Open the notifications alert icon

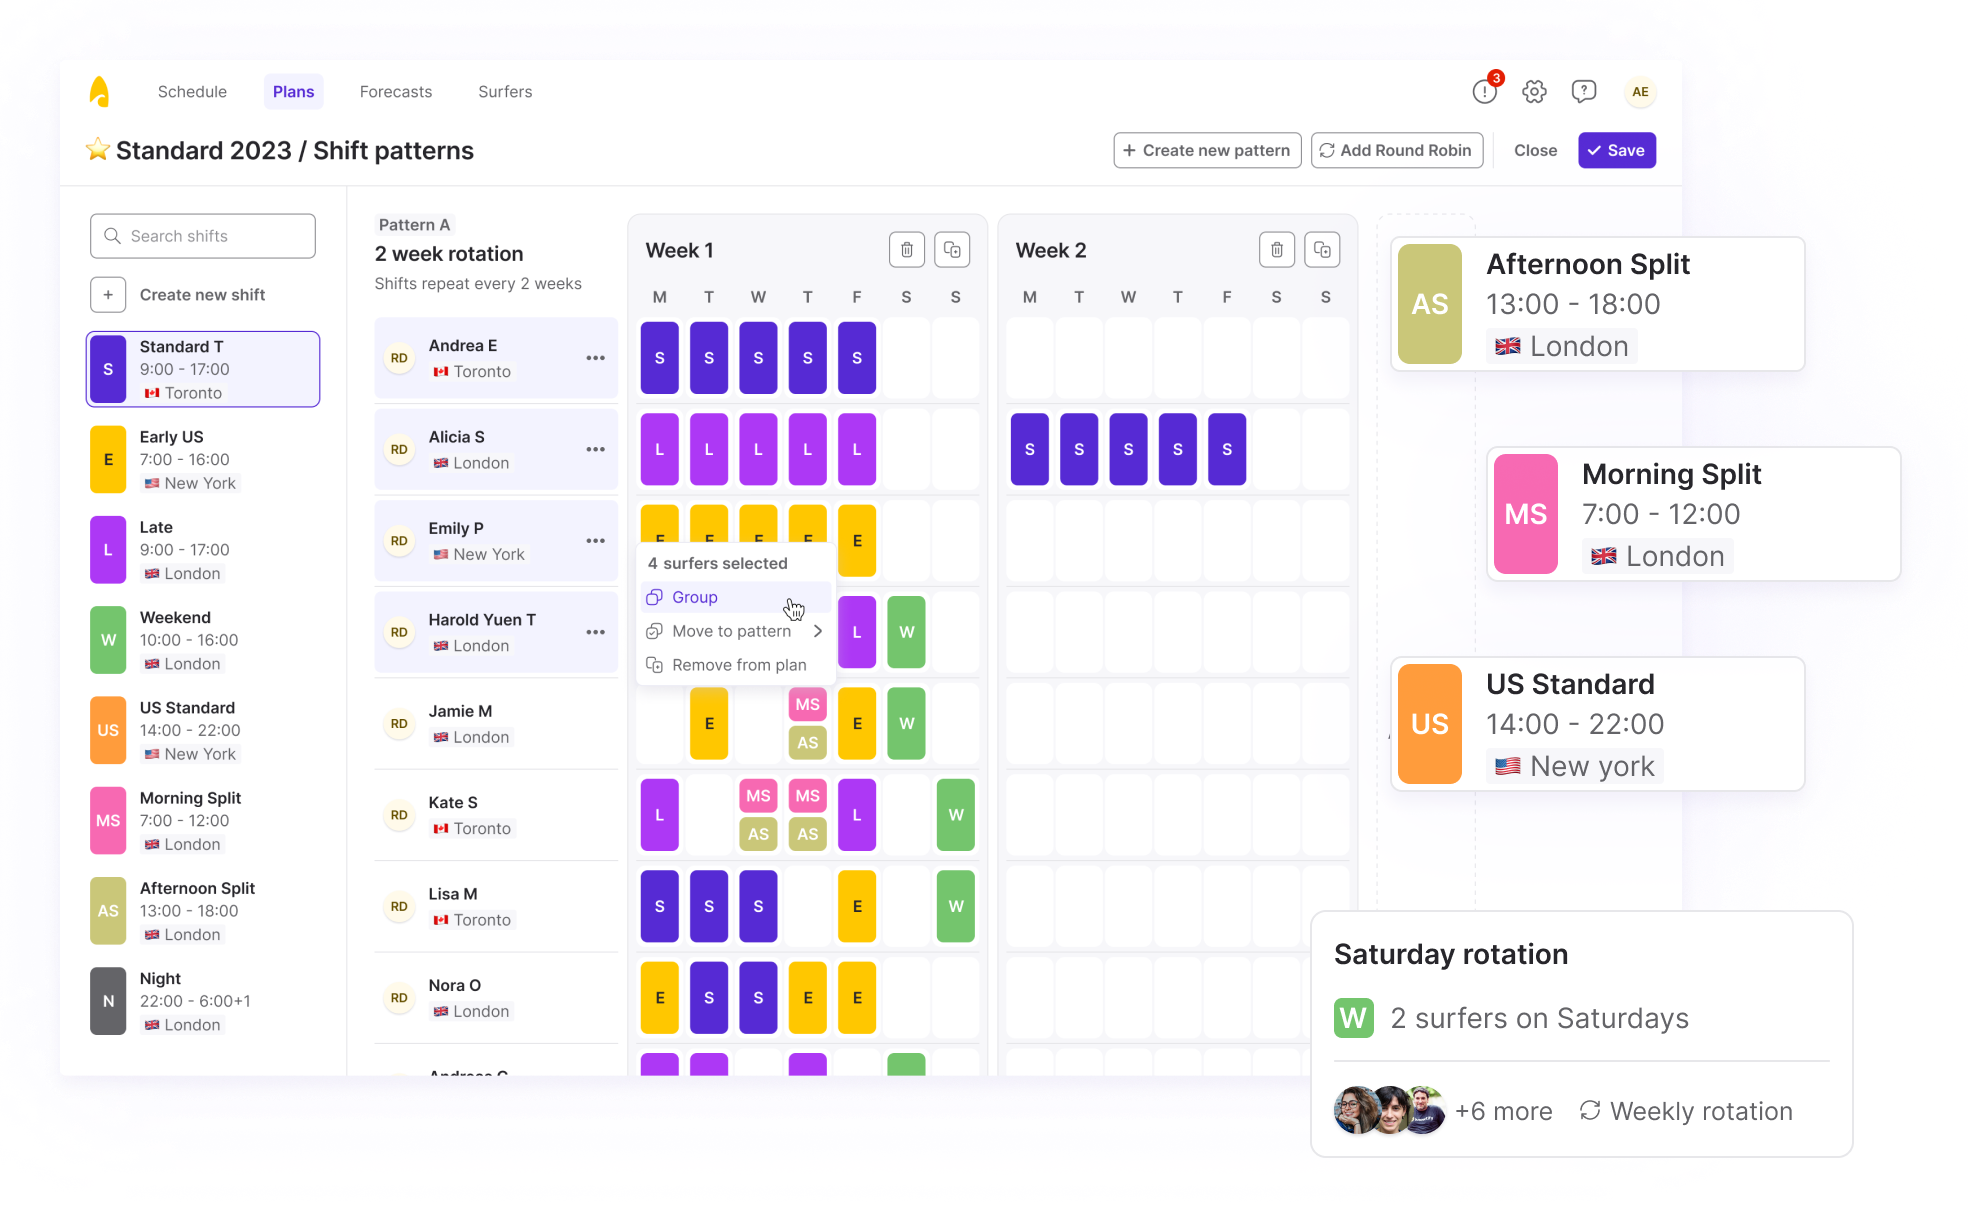(x=1485, y=92)
